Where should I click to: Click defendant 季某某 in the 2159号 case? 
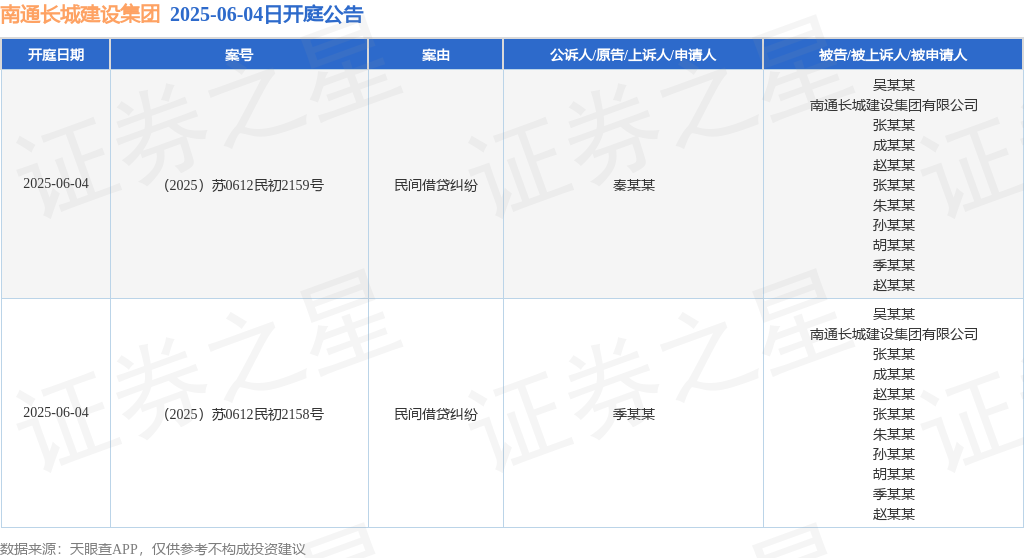click(893, 265)
